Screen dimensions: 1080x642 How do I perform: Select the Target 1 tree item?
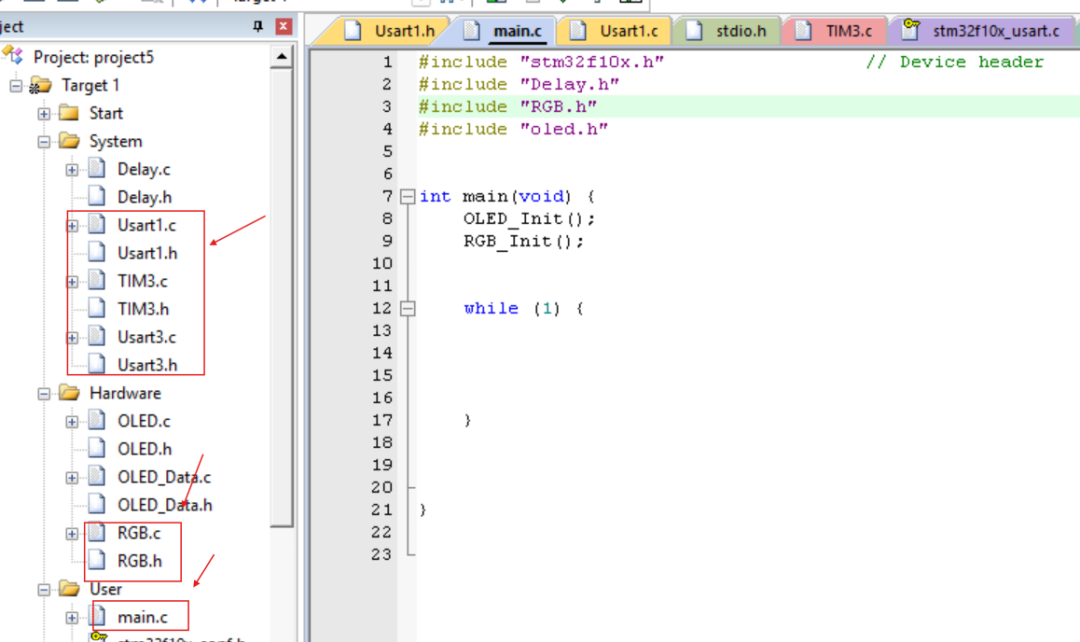[90, 85]
